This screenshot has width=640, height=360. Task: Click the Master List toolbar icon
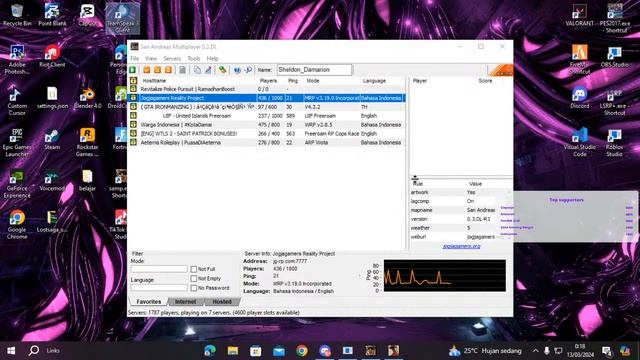click(x=182, y=70)
